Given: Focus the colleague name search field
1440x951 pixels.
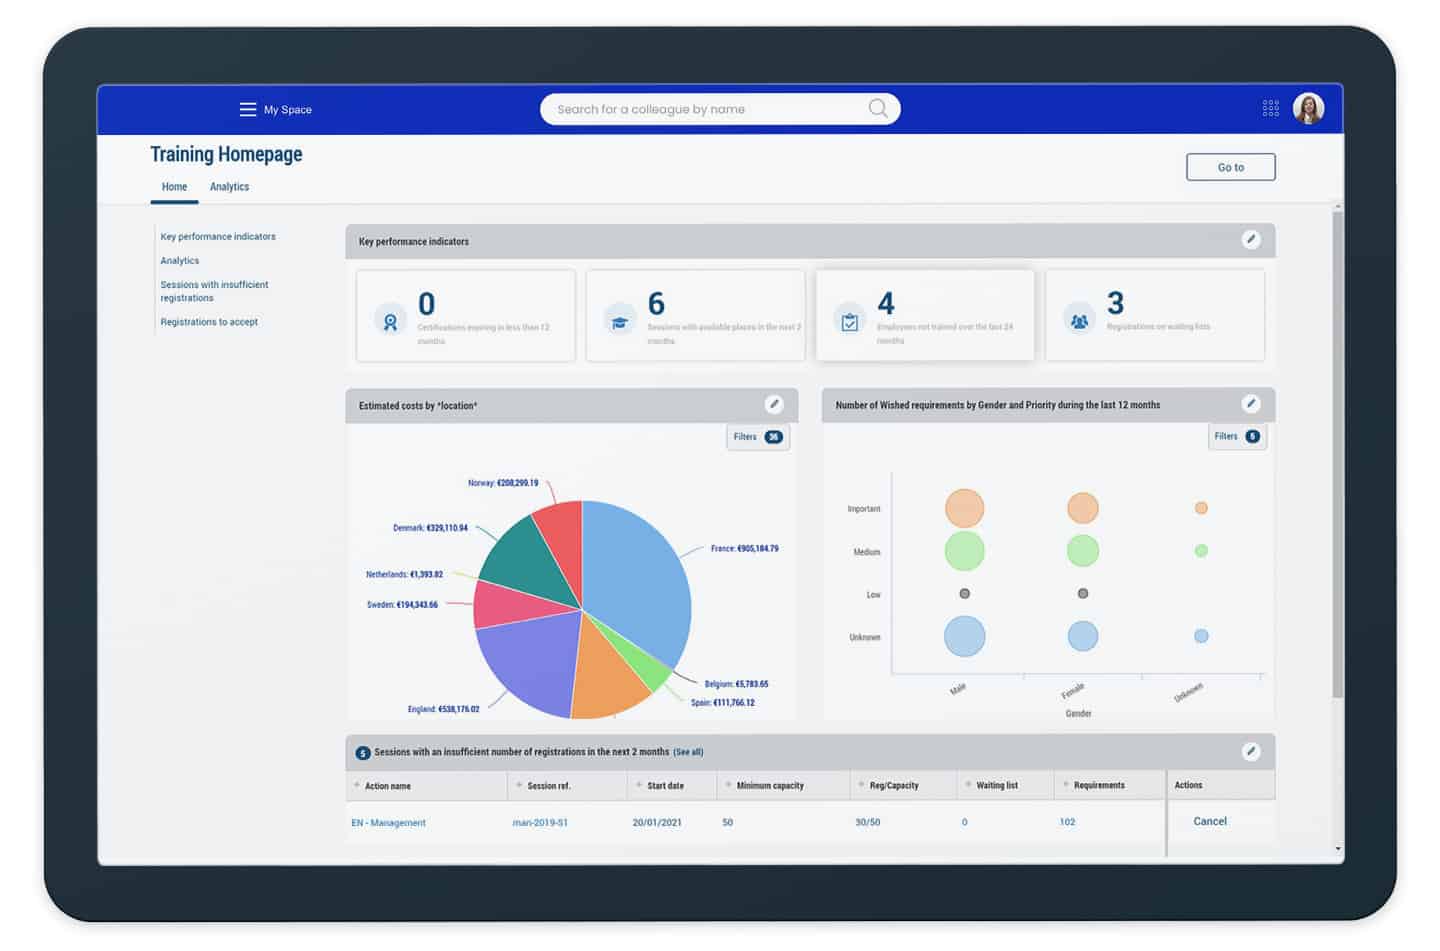Looking at the screenshot, I should pyautogui.click(x=700, y=109).
